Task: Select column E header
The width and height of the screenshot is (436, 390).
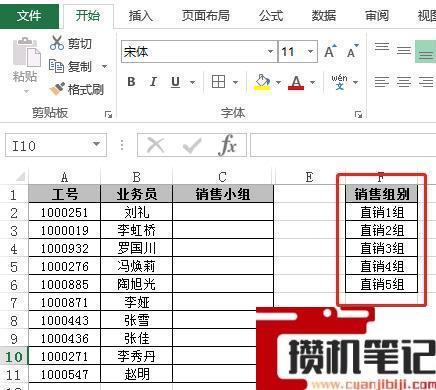Action: 309,177
